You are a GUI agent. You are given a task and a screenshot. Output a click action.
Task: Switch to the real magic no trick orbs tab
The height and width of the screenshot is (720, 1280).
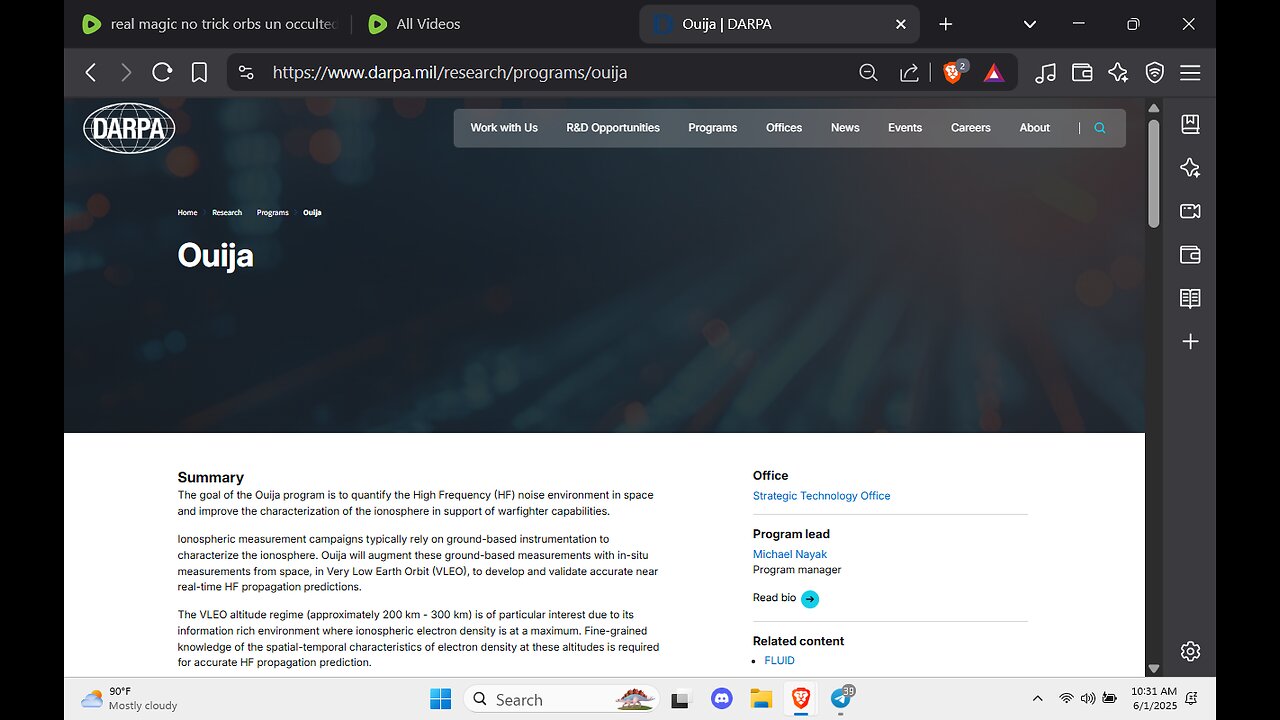pyautogui.click(x=210, y=24)
